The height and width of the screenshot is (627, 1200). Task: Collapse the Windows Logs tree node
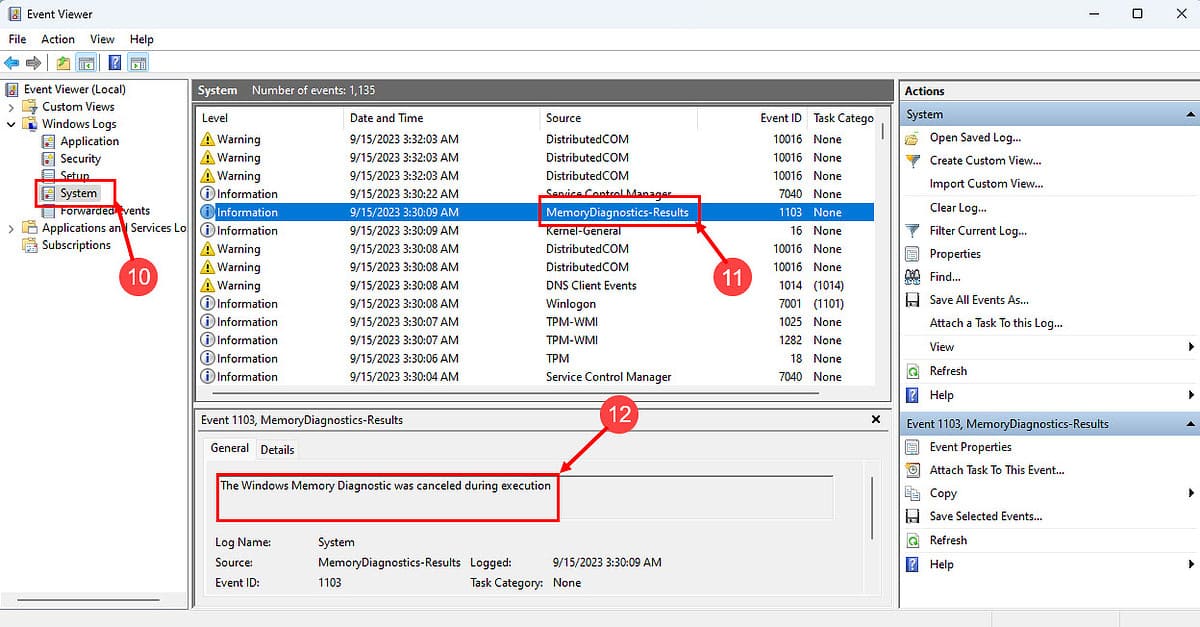[x=10, y=123]
